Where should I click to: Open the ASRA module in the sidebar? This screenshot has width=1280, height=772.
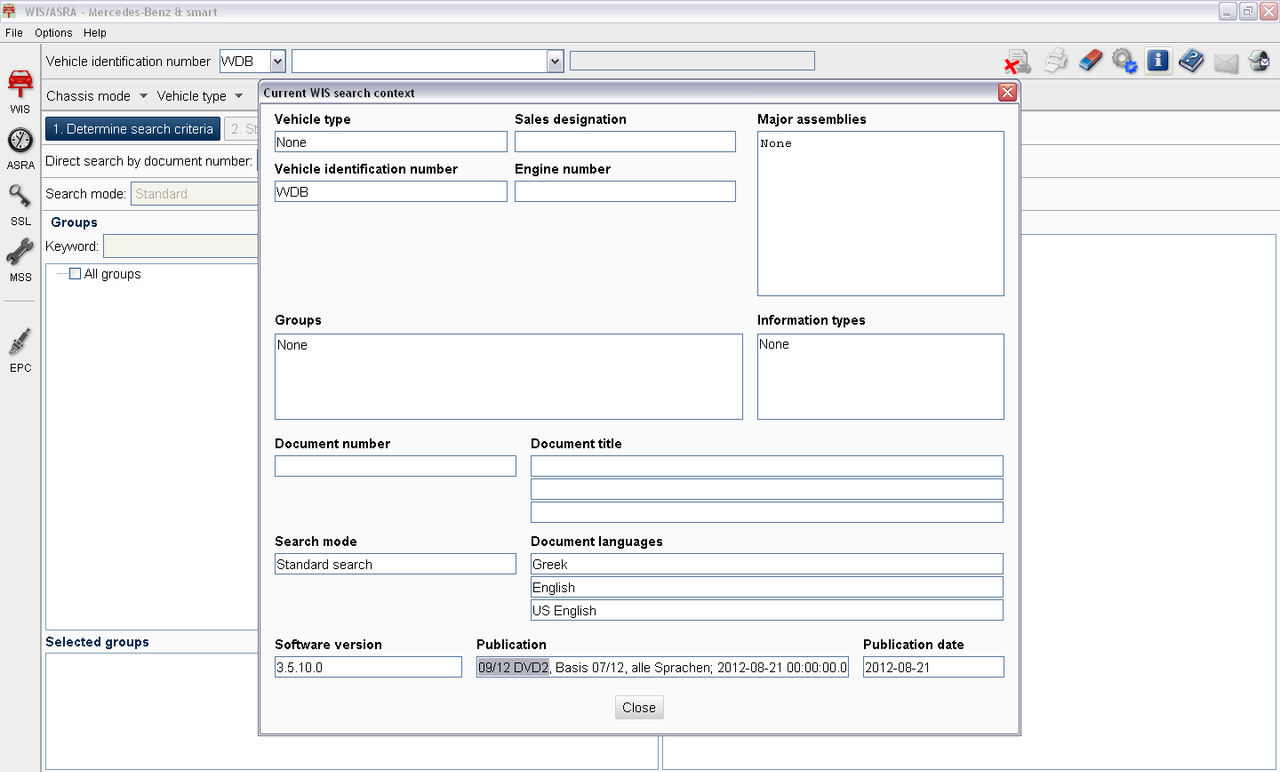(x=20, y=148)
